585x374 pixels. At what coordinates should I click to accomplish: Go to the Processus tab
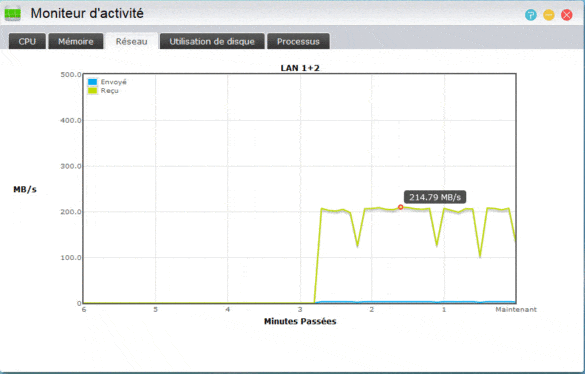coord(298,41)
